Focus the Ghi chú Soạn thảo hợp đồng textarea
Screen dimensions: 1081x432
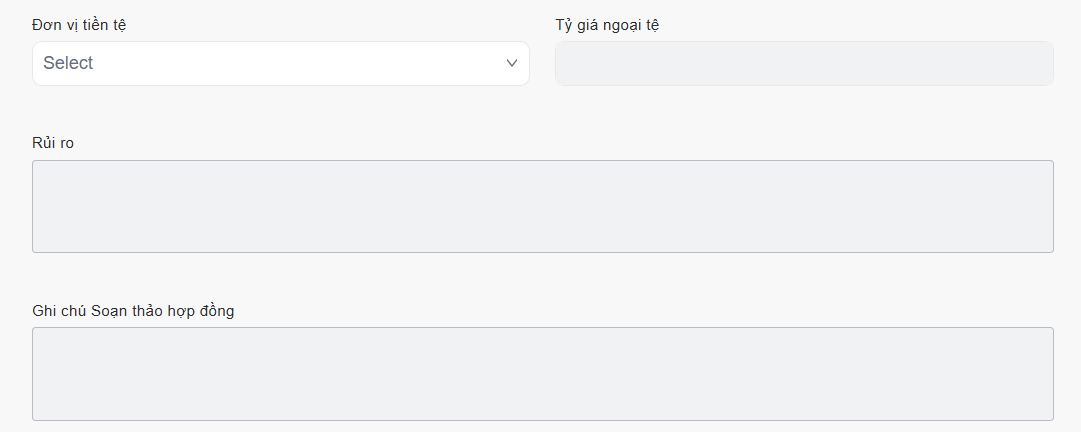click(542, 373)
